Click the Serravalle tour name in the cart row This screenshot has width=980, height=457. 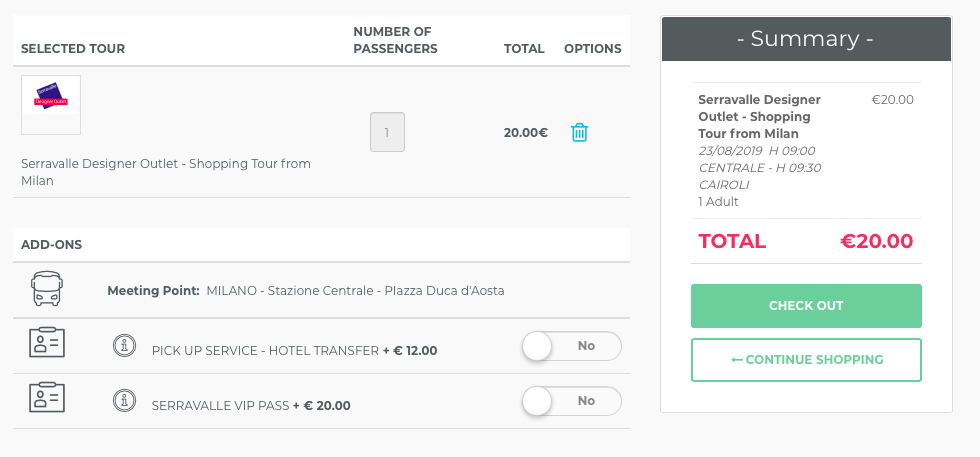[x=166, y=172]
